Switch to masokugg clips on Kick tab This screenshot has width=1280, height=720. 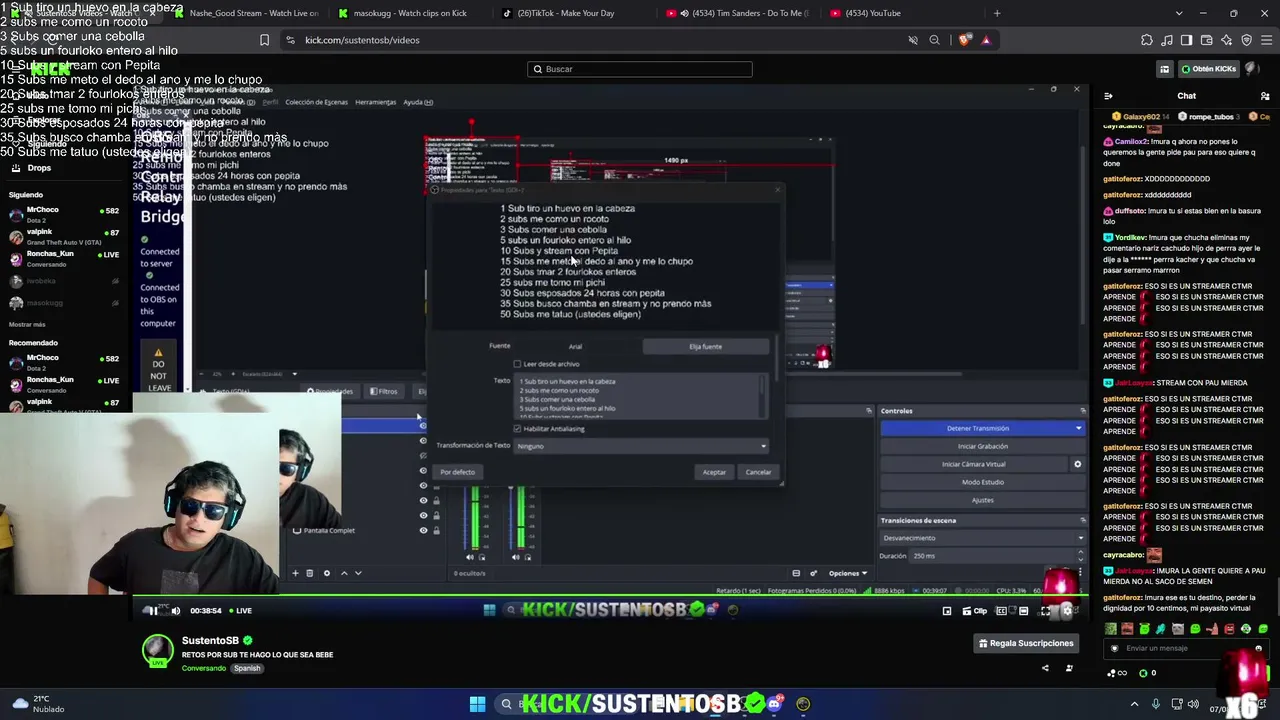tap(410, 13)
